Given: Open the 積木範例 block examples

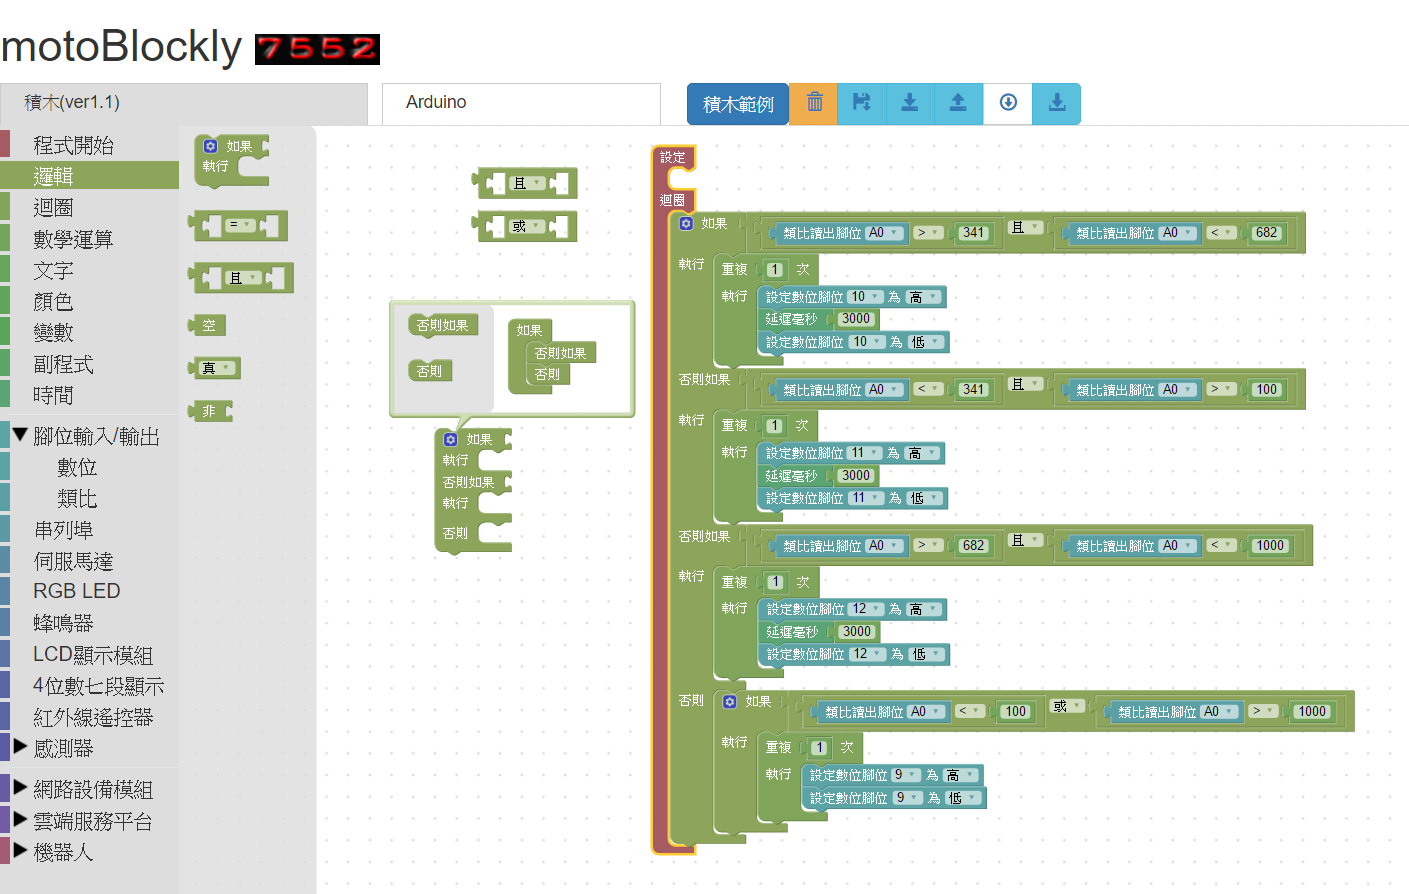Looking at the screenshot, I should 738,104.
